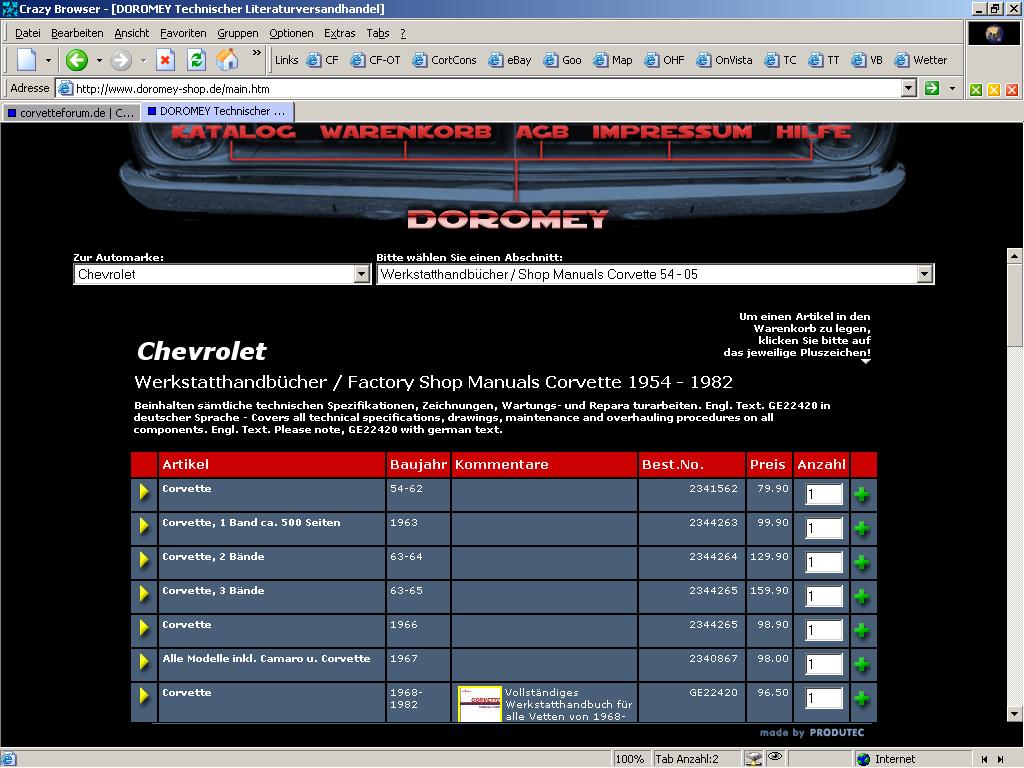The height and width of the screenshot is (768, 1024).
Task: Add Corvette 2 Bände manual via plus
Action: (862, 562)
